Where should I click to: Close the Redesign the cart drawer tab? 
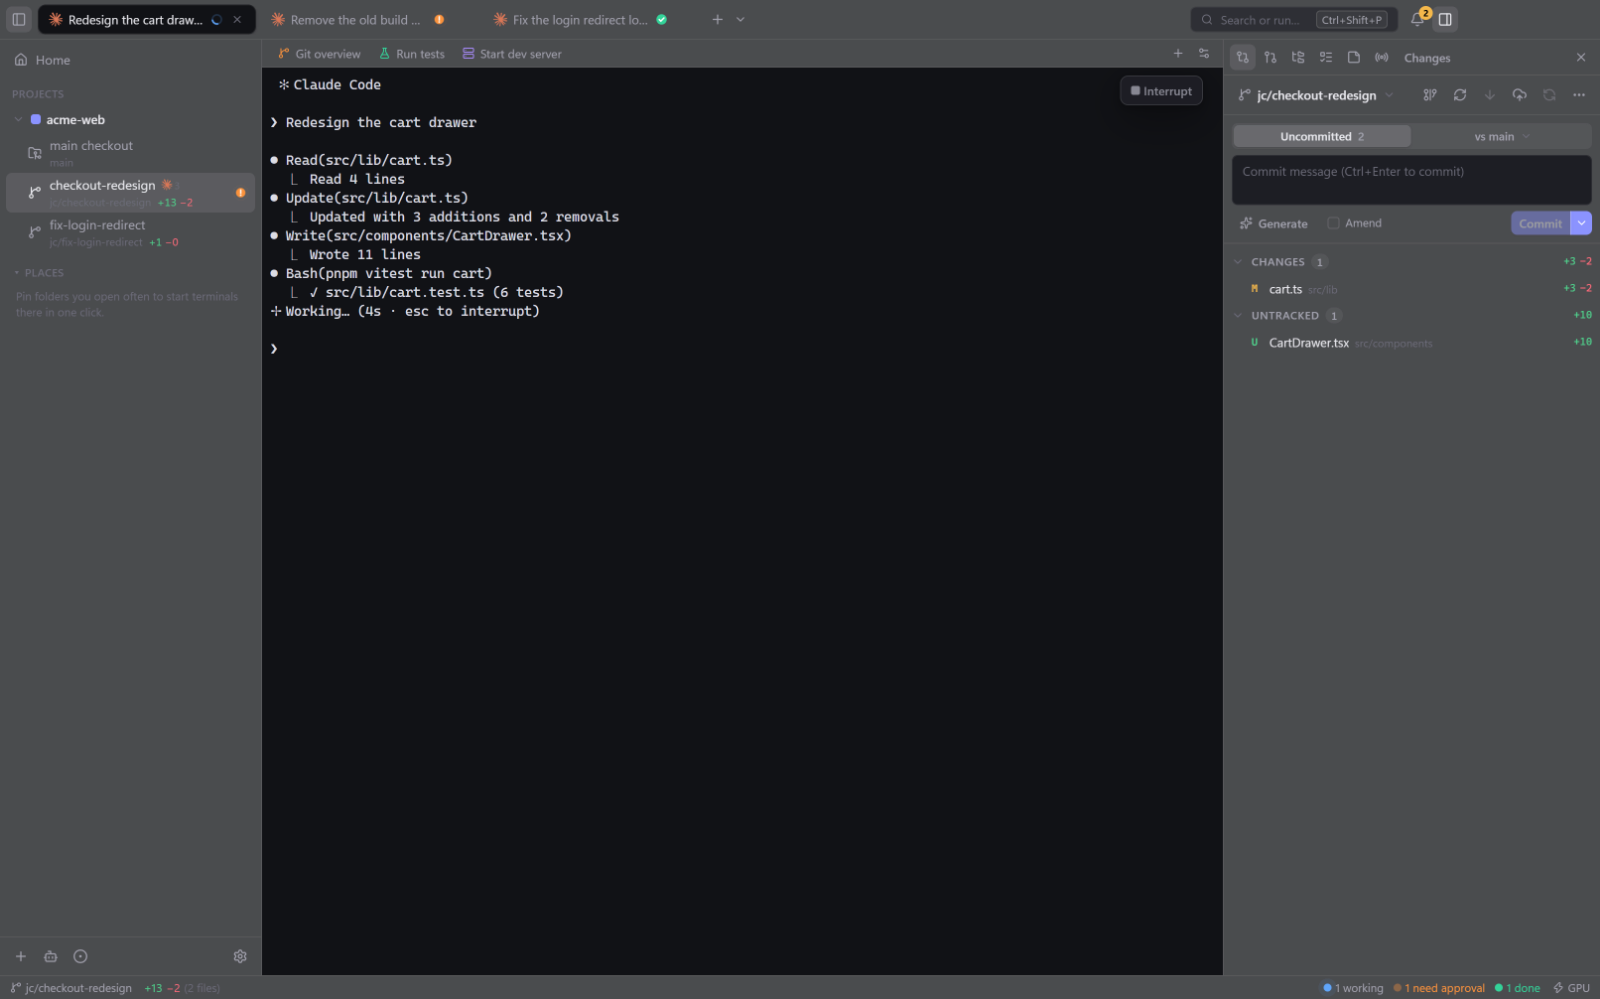click(237, 19)
